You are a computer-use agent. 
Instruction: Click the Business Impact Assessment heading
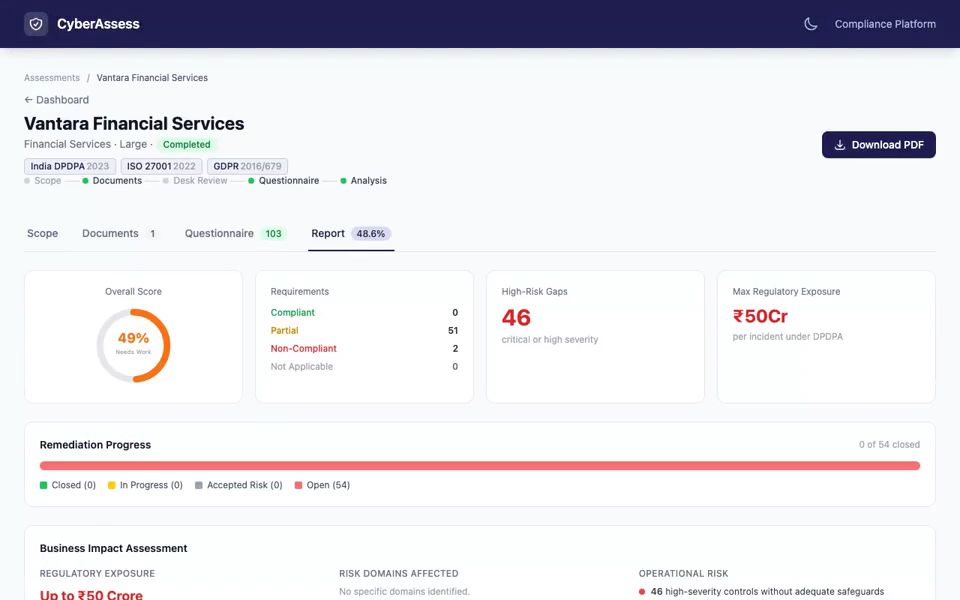point(113,548)
